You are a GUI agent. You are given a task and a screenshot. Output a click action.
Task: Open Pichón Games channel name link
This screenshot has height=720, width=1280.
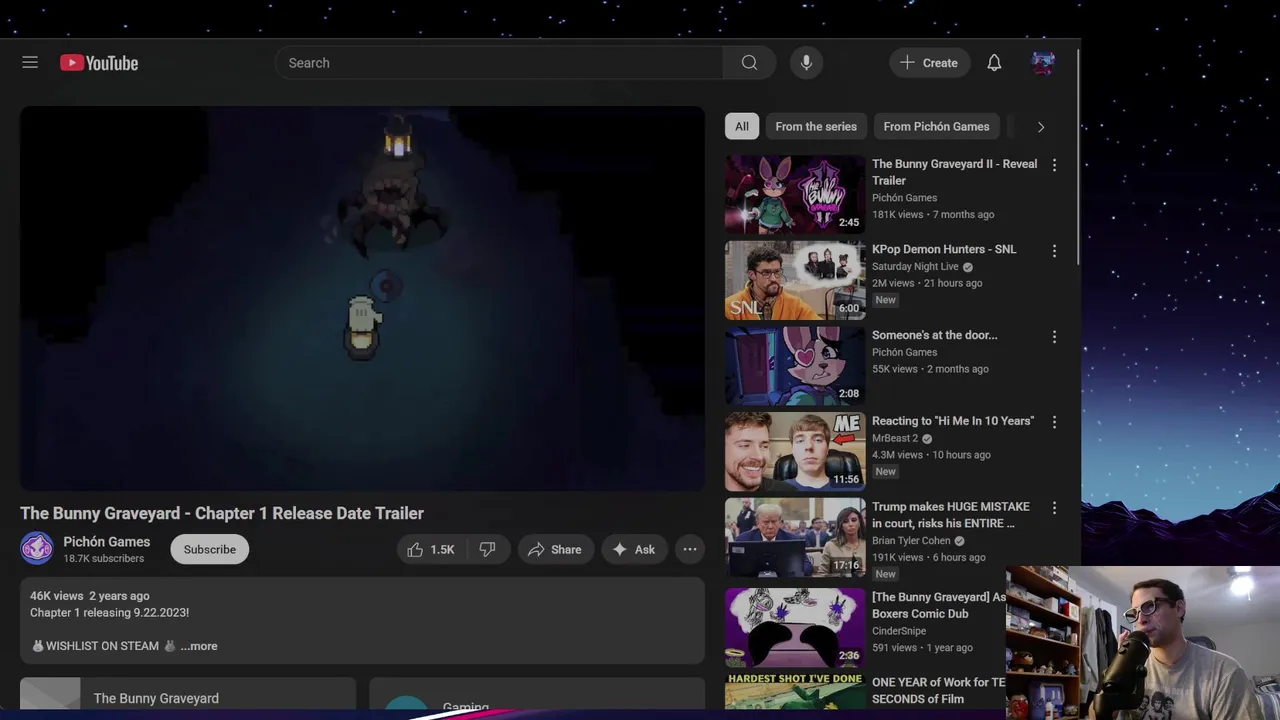point(107,541)
